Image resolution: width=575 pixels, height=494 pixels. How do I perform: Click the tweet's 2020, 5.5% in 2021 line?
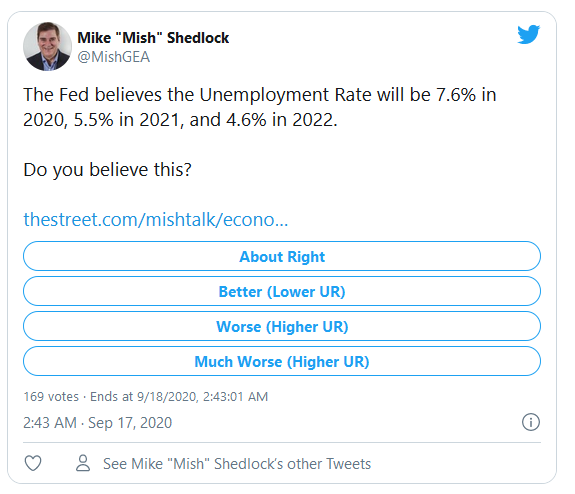(x=180, y=120)
